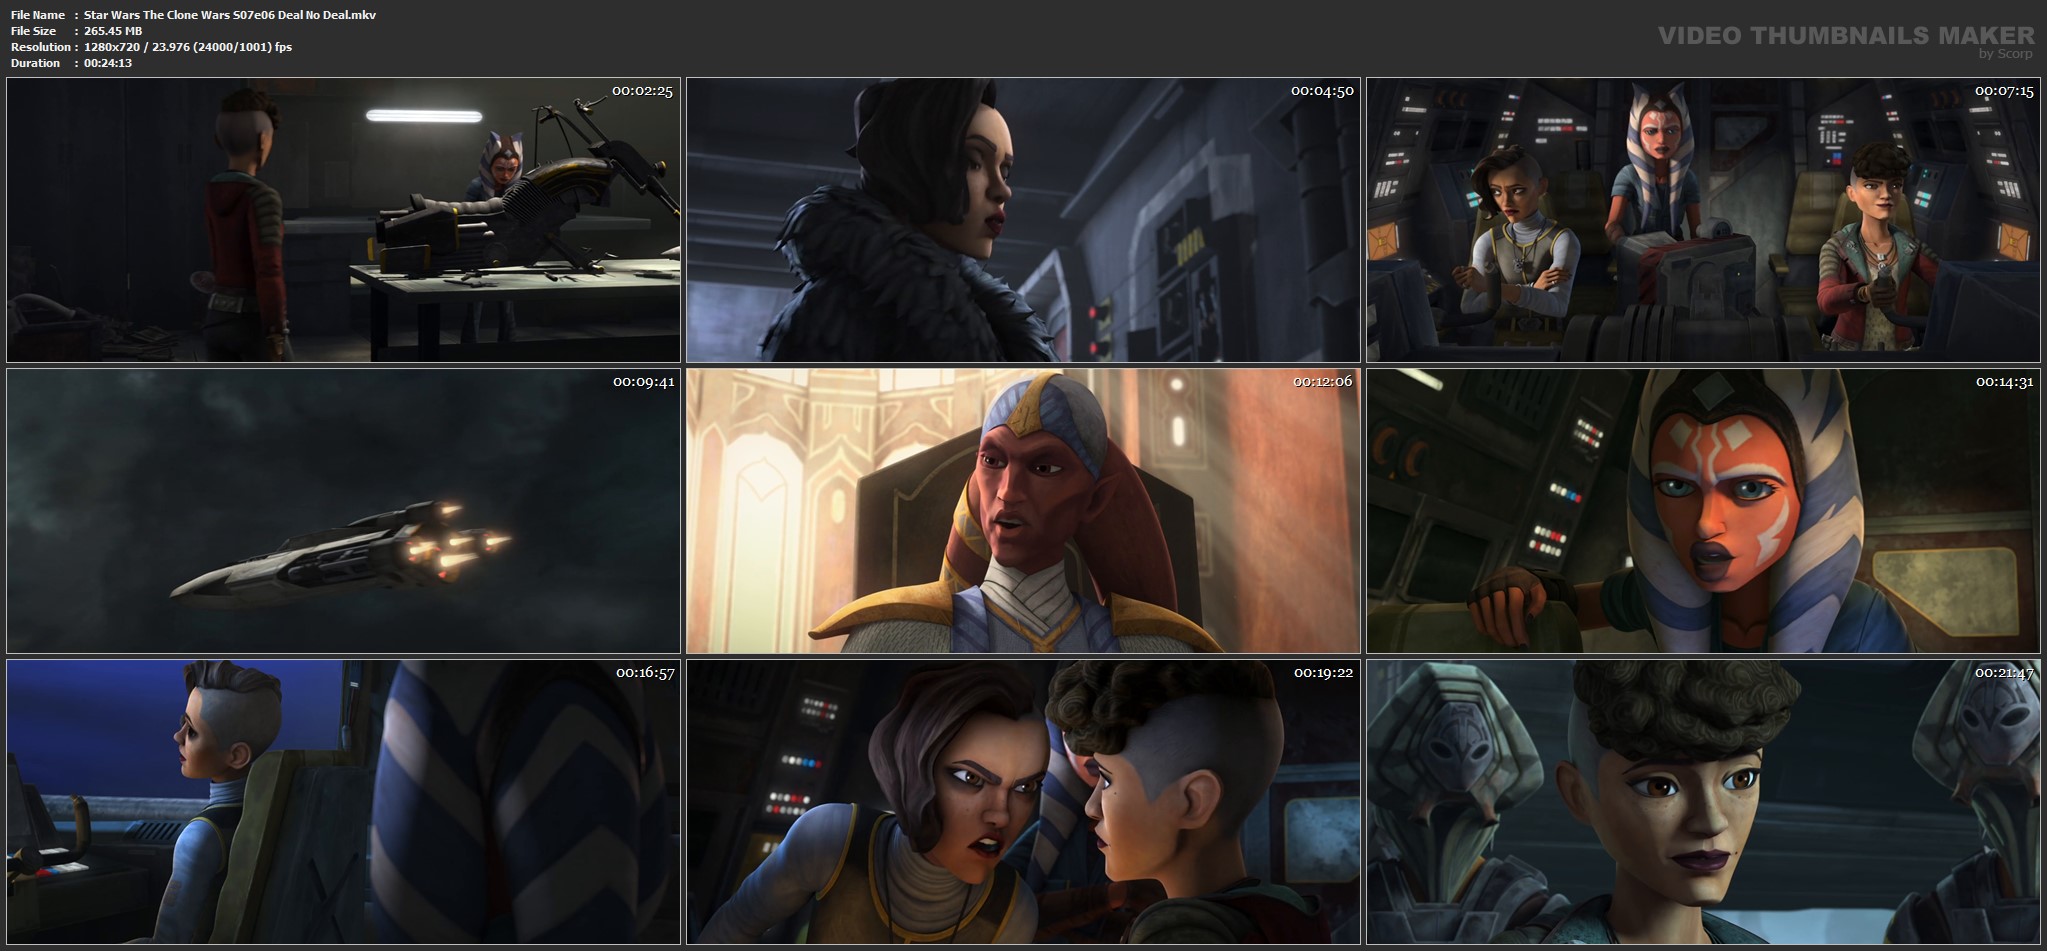Select the thumbnail at 00:02:25
Viewport: 2047px width, 951px height.
tap(343, 220)
